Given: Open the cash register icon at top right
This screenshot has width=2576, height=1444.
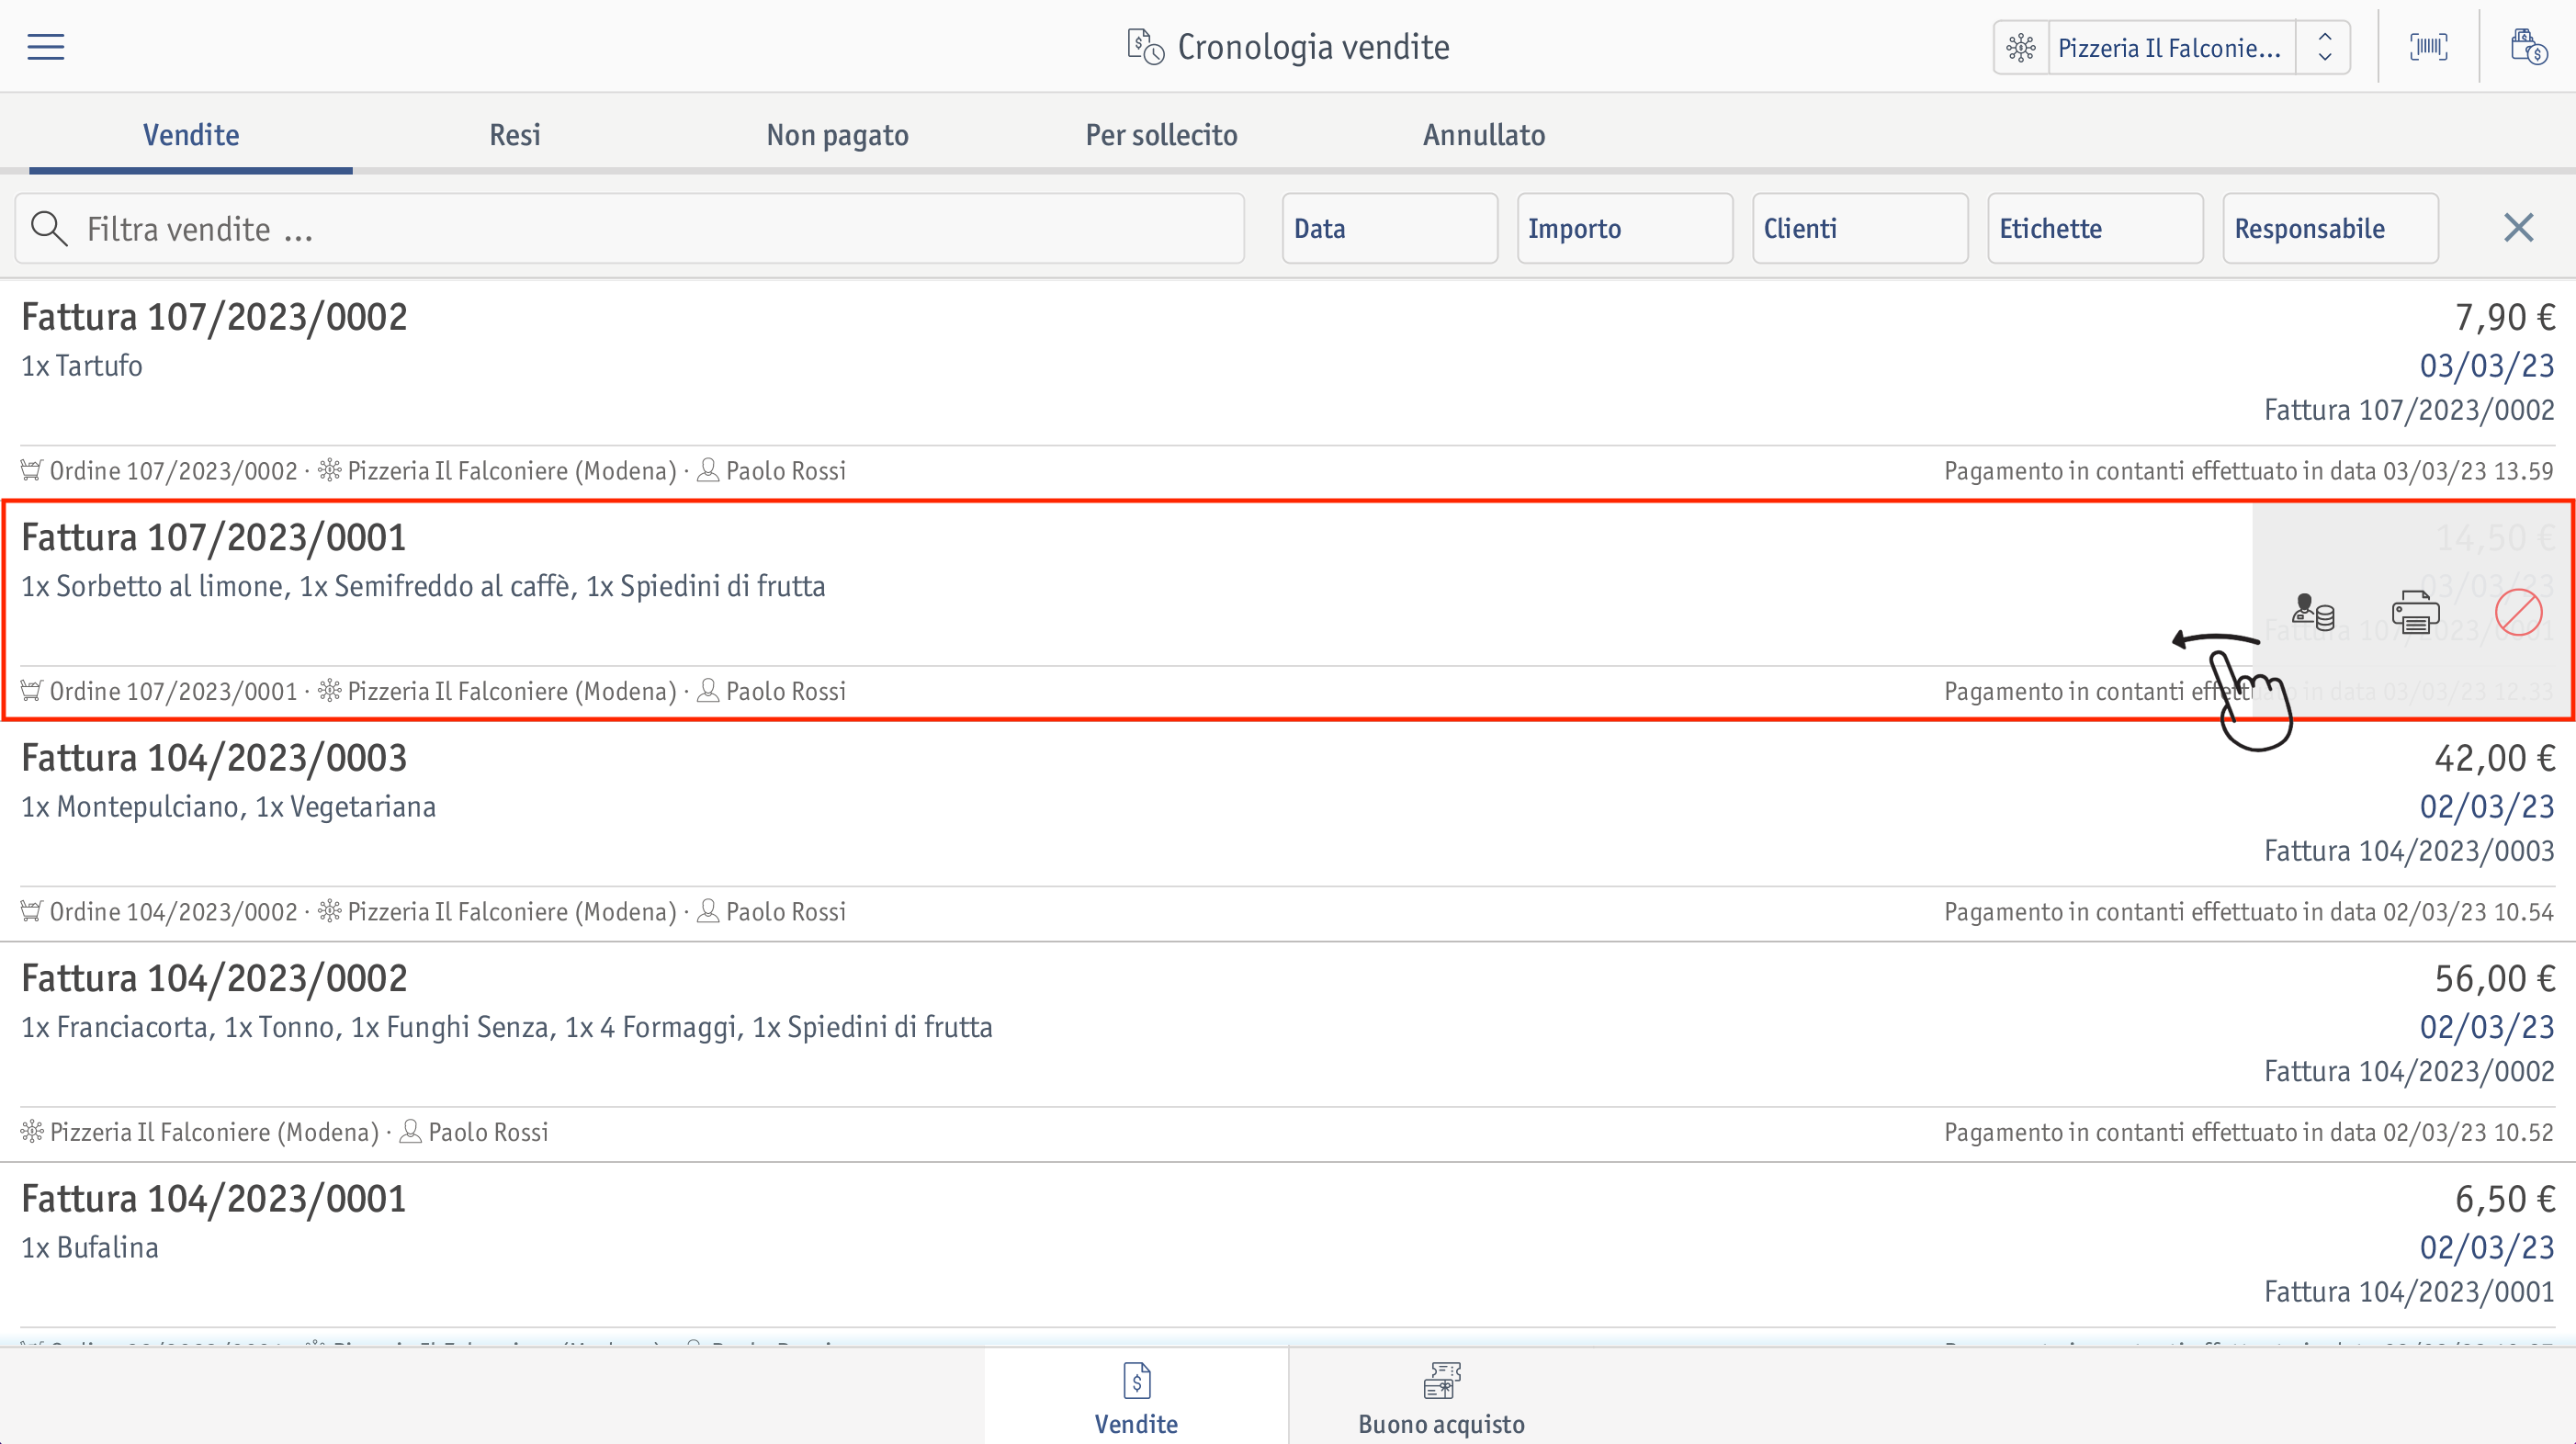Looking at the screenshot, I should coord(2528,47).
